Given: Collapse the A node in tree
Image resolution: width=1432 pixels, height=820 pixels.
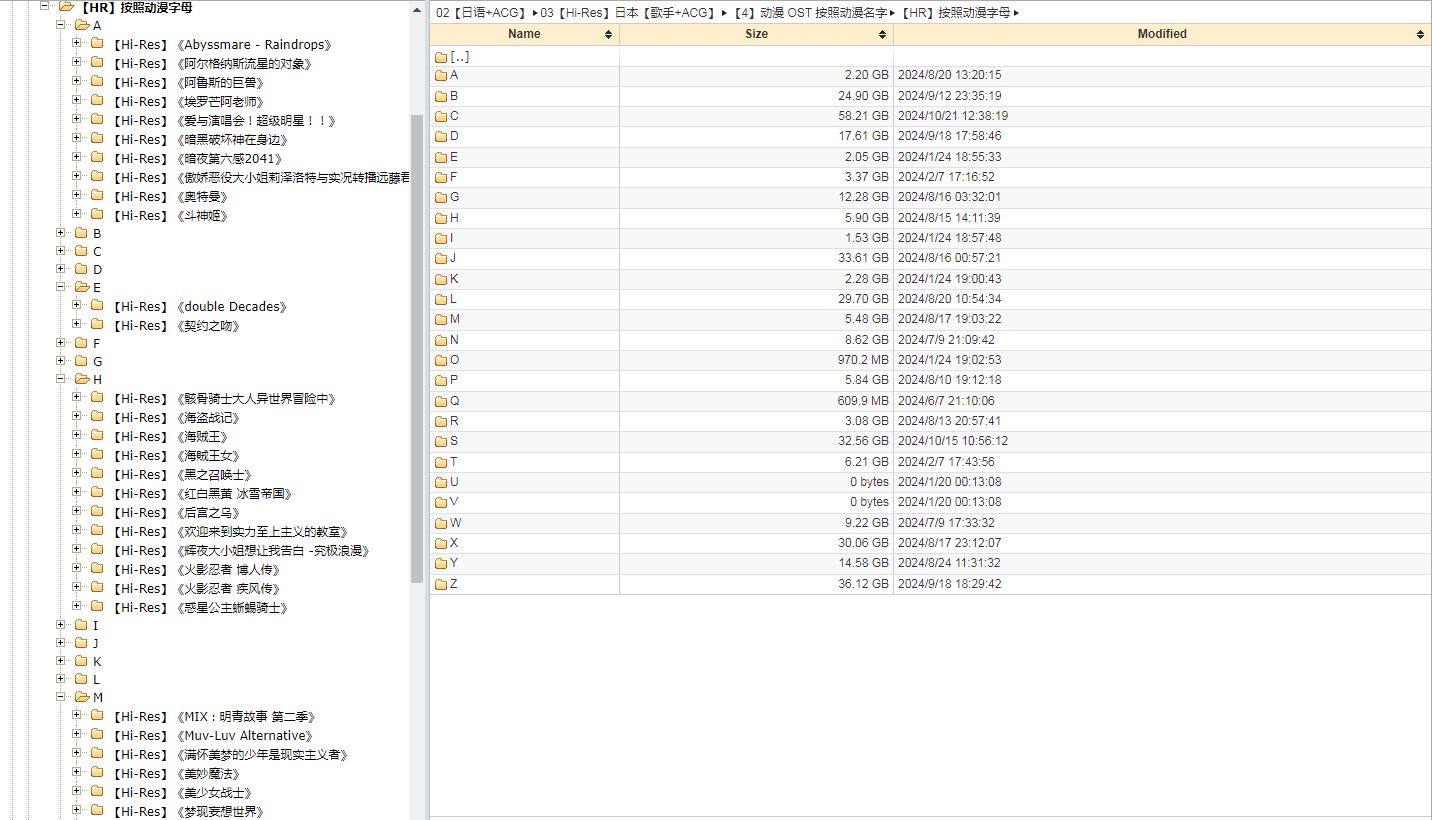Looking at the screenshot, I should click(61, 25).
